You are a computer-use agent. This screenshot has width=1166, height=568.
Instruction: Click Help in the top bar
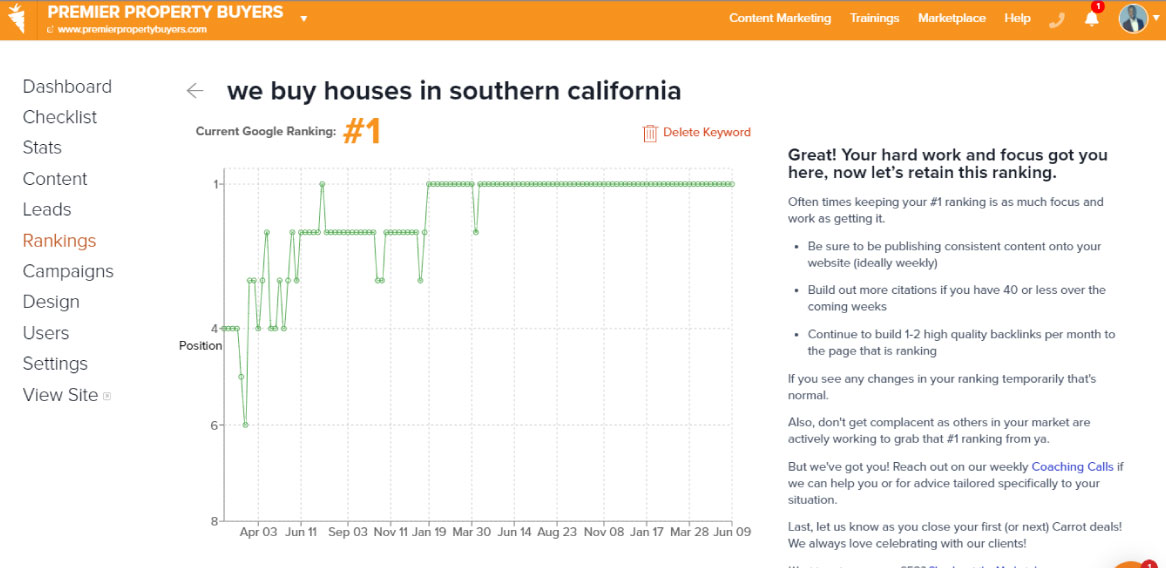1017,18
